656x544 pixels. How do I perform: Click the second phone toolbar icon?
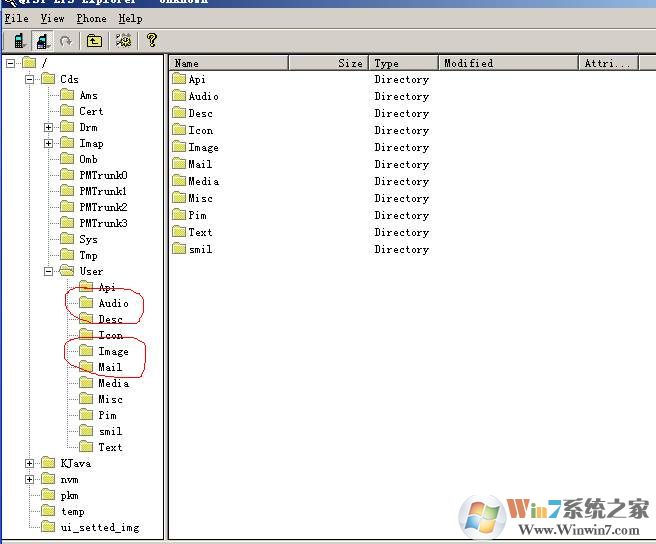point(42,41)
